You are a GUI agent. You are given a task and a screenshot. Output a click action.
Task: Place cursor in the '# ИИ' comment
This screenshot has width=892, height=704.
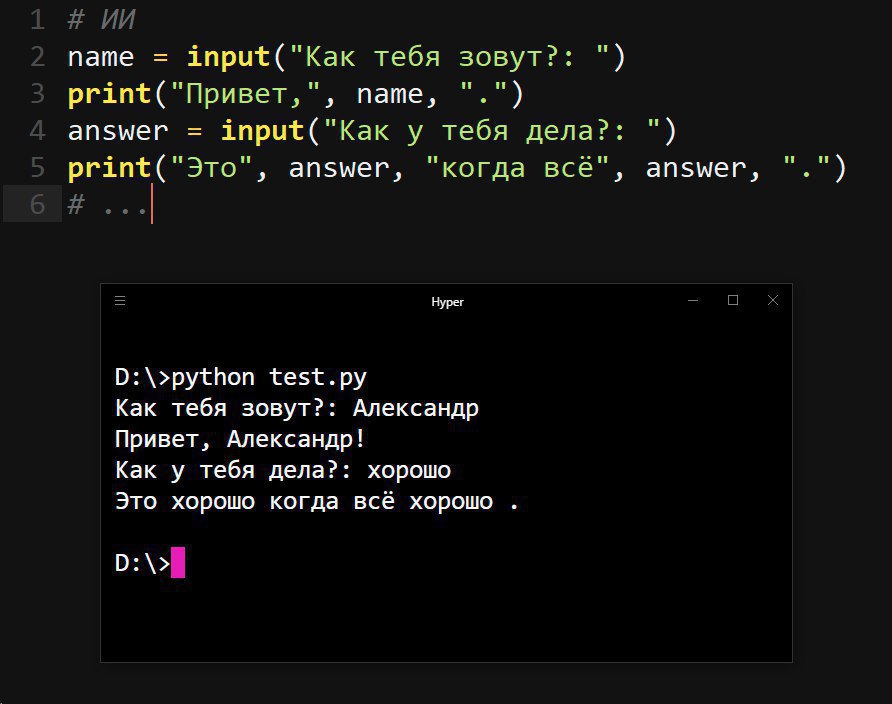coord(101,20)
